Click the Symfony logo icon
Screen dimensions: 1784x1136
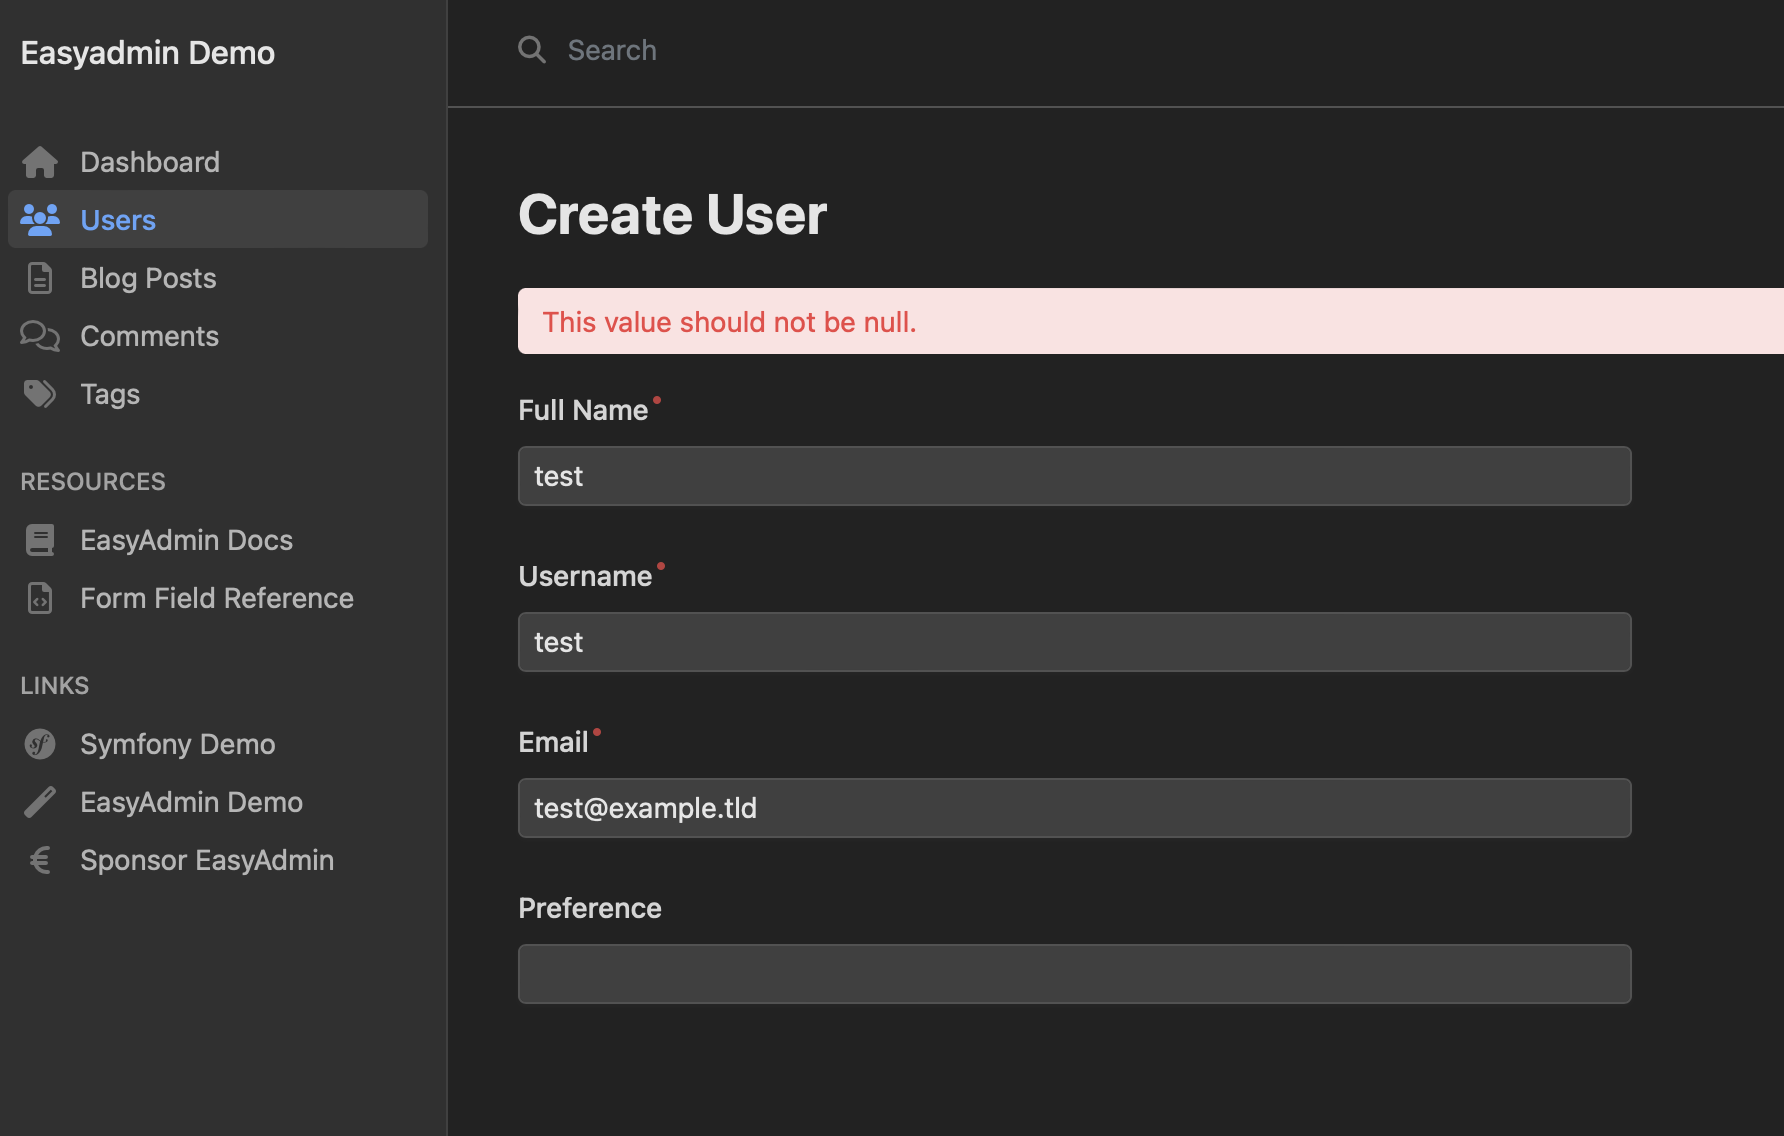(40, 743)
